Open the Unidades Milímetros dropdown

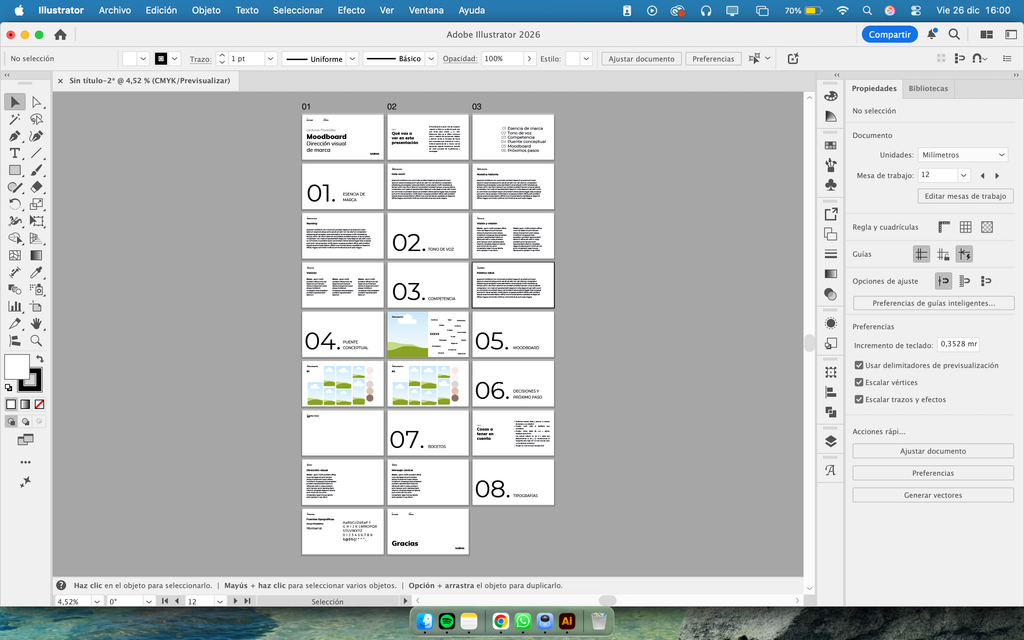point(962,155)
